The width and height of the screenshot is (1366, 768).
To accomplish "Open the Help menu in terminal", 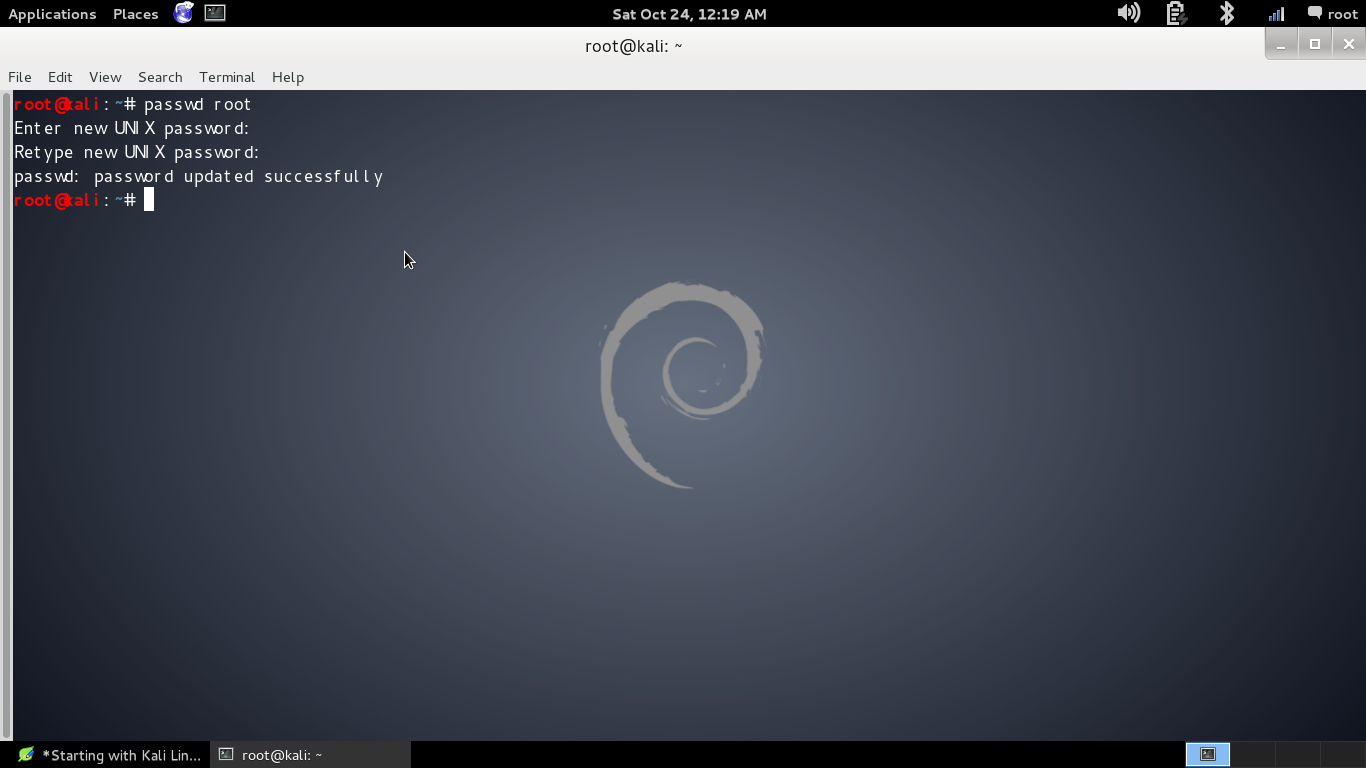I will 288,77.
